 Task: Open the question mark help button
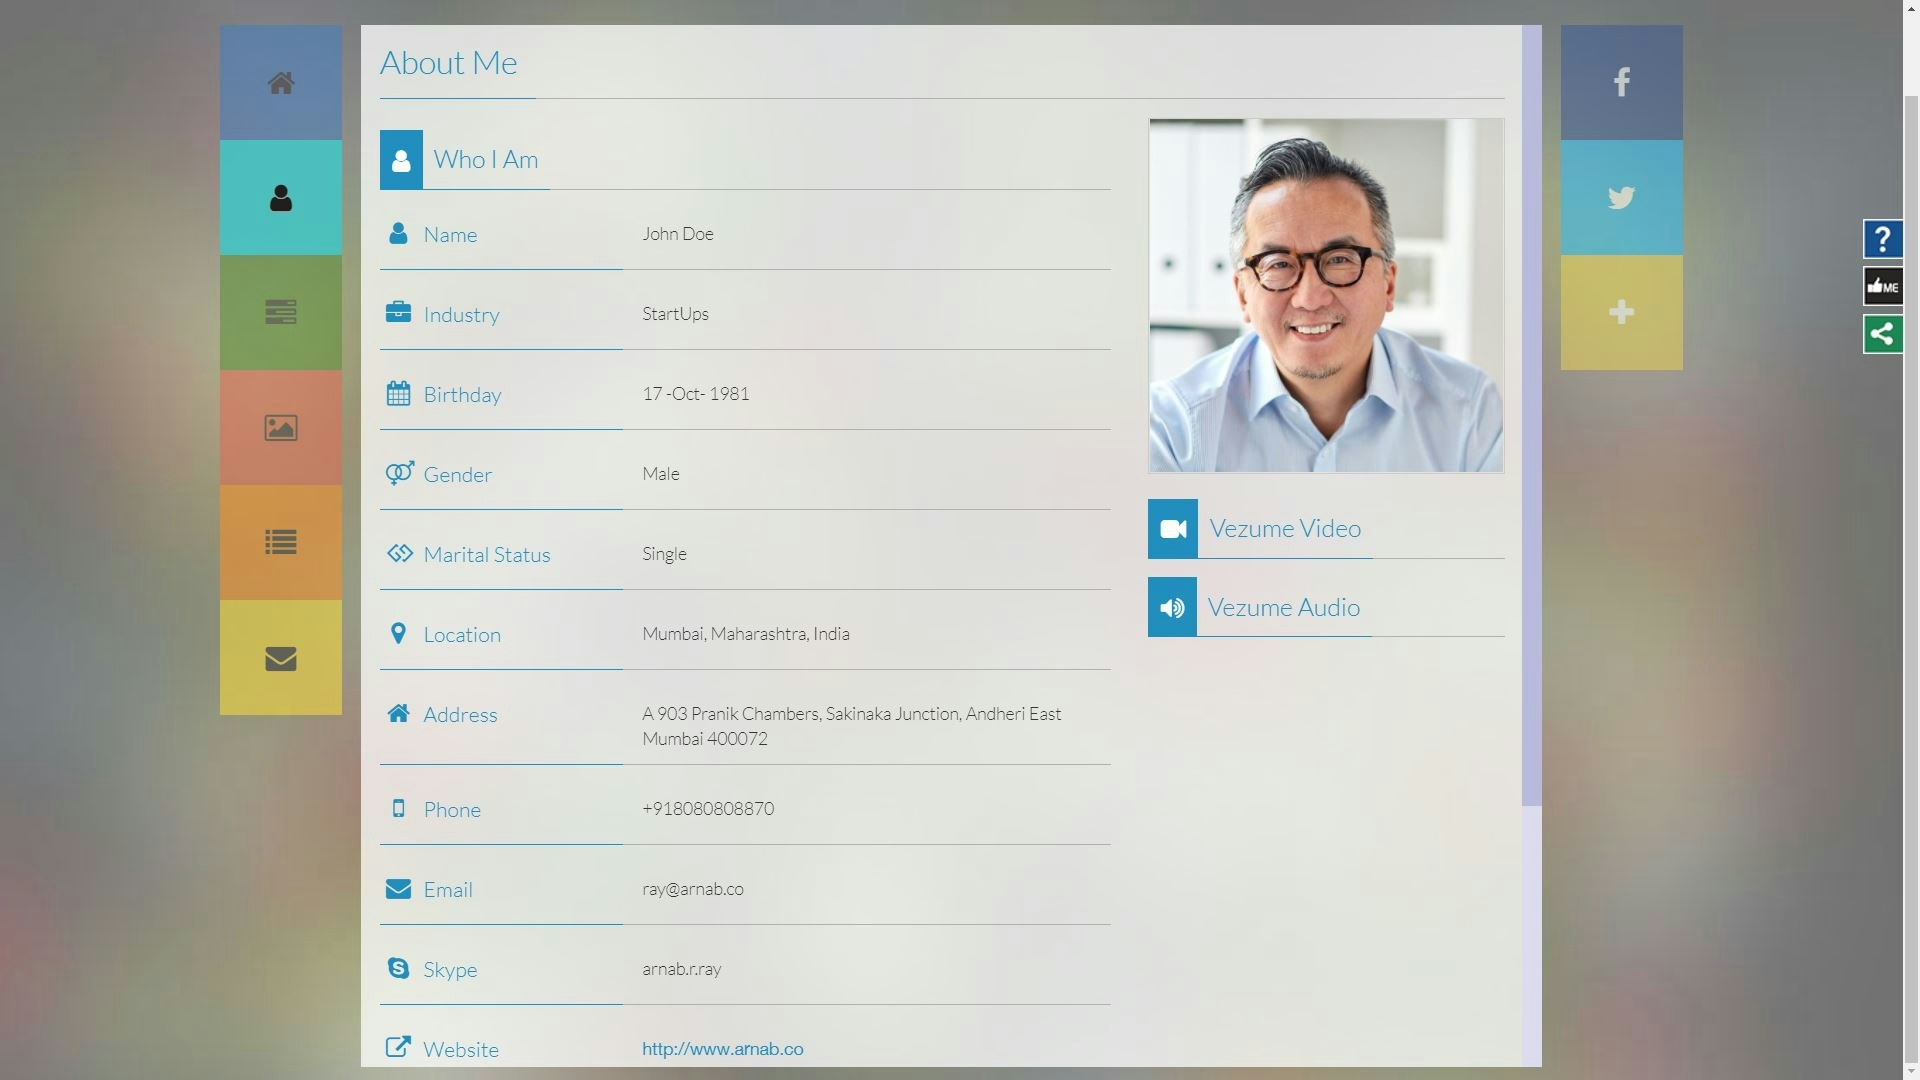click(1882, 239)
